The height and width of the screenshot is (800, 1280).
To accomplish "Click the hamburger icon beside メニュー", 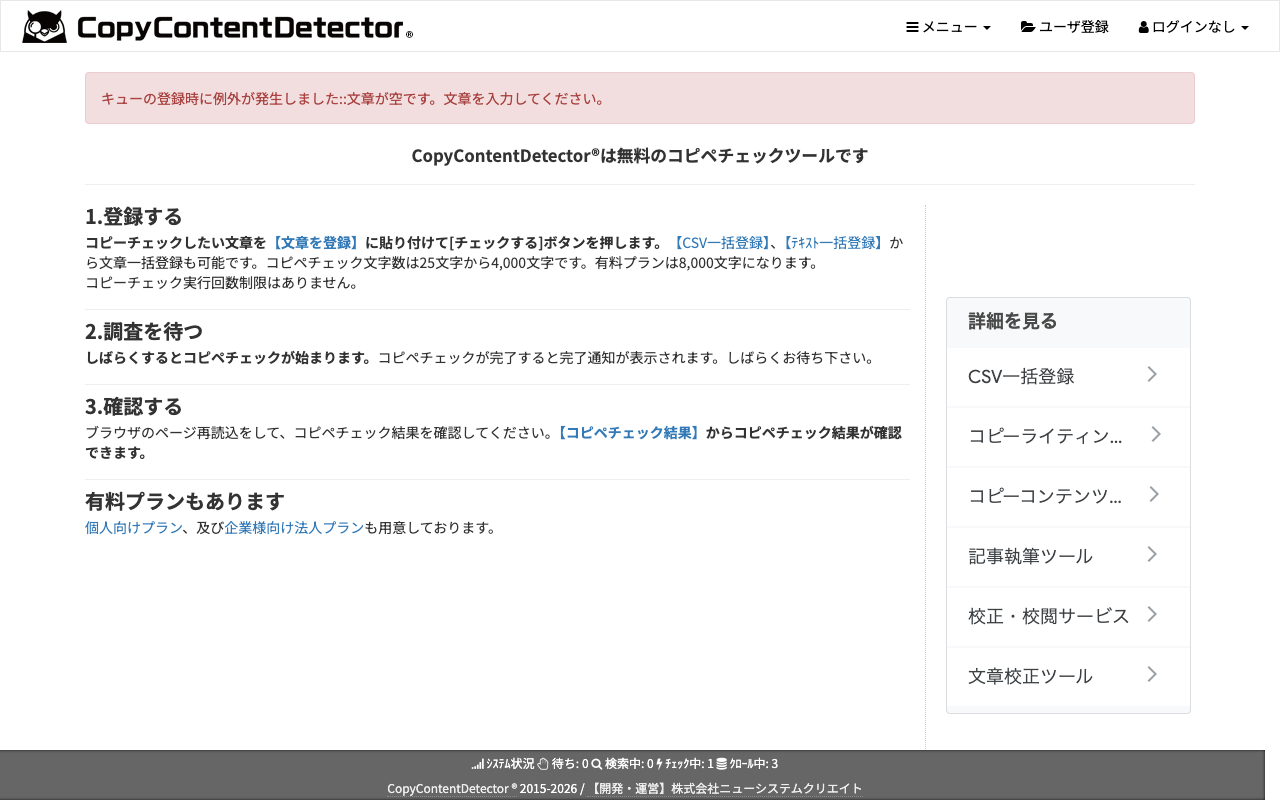I will tap(911, 27).
